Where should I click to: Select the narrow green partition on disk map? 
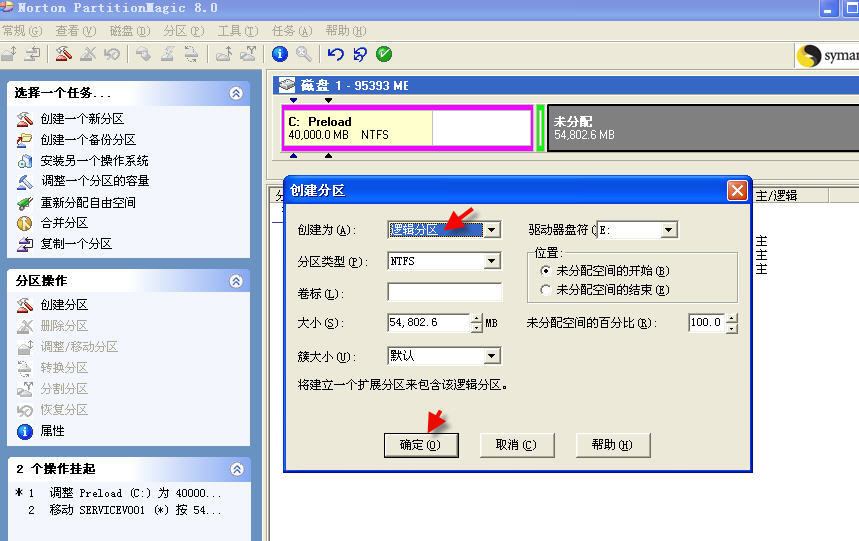click(x=540, y=128)
